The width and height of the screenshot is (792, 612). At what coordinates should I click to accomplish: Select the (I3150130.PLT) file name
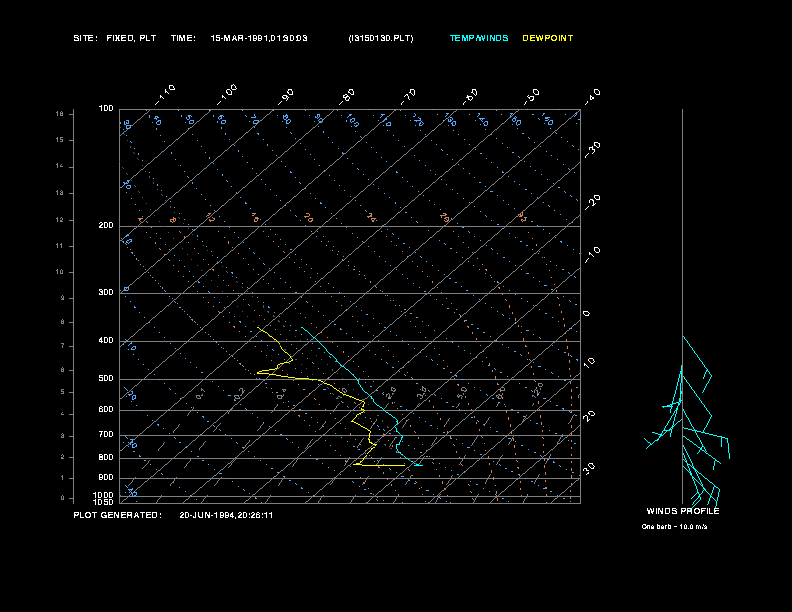(x=381, y=38)
